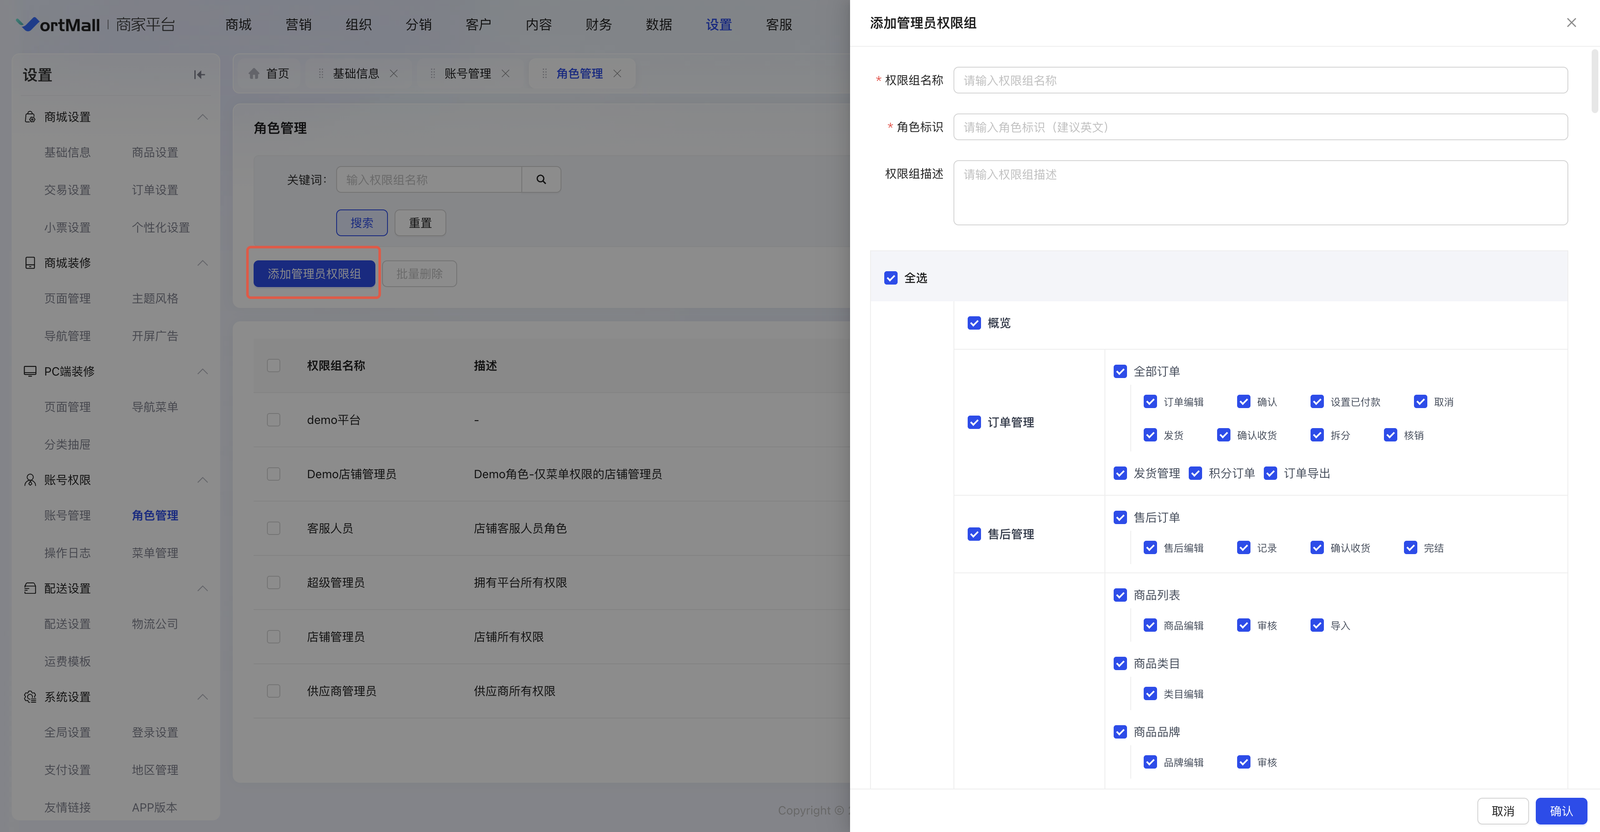The width and height of the screenshot is (1600, 832).
Task: Click the drawer's vertical scrollbar
Action: (1594, 82)
